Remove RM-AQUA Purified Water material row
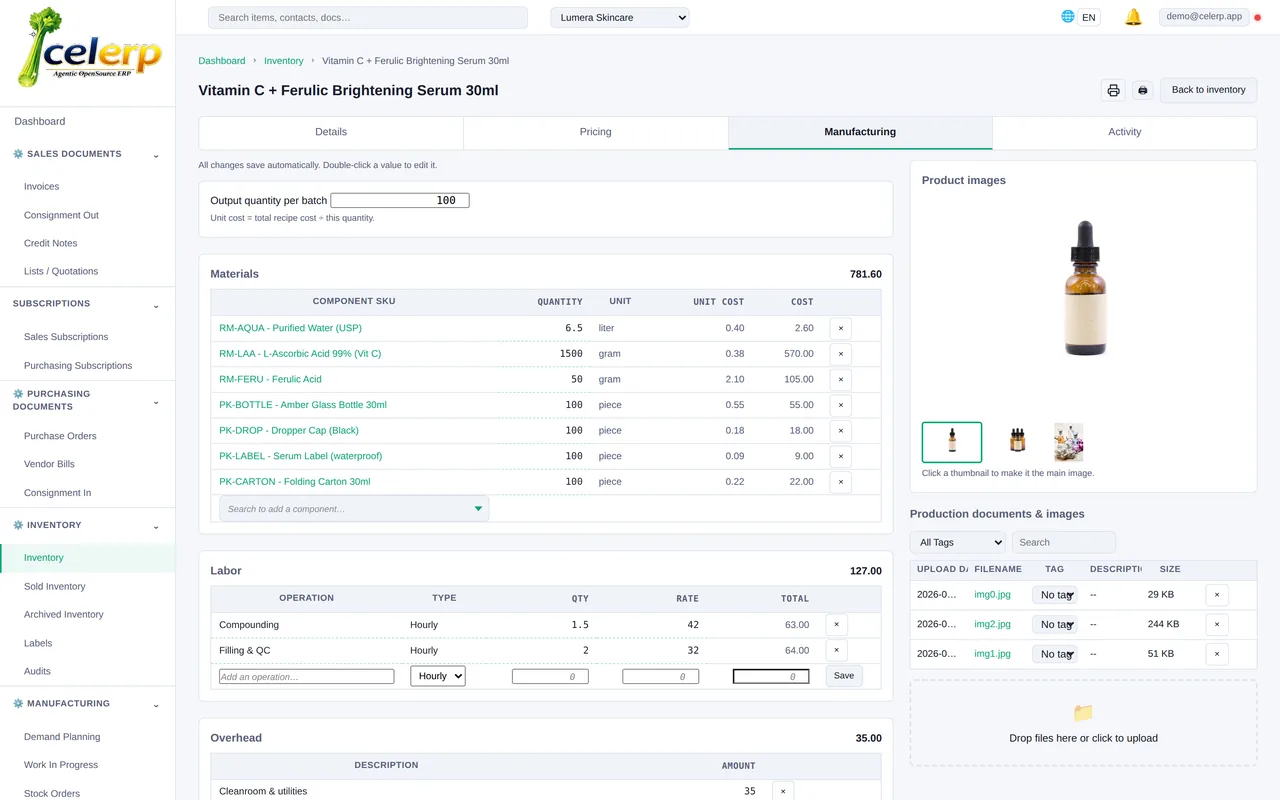The width and height of the screenshot is (1280, 800). [841, 328]
